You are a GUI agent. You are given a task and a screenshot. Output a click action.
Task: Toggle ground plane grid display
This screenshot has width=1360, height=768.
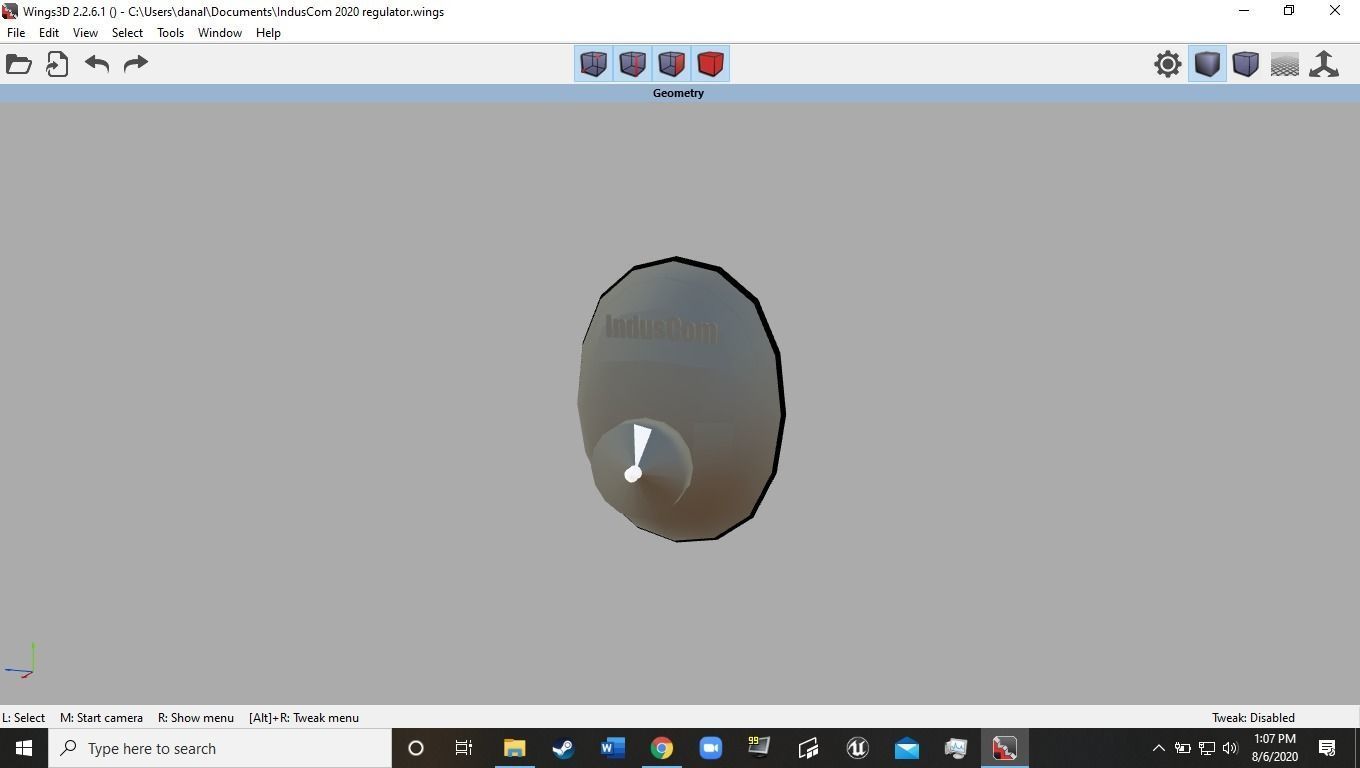tap(1285, 64)
